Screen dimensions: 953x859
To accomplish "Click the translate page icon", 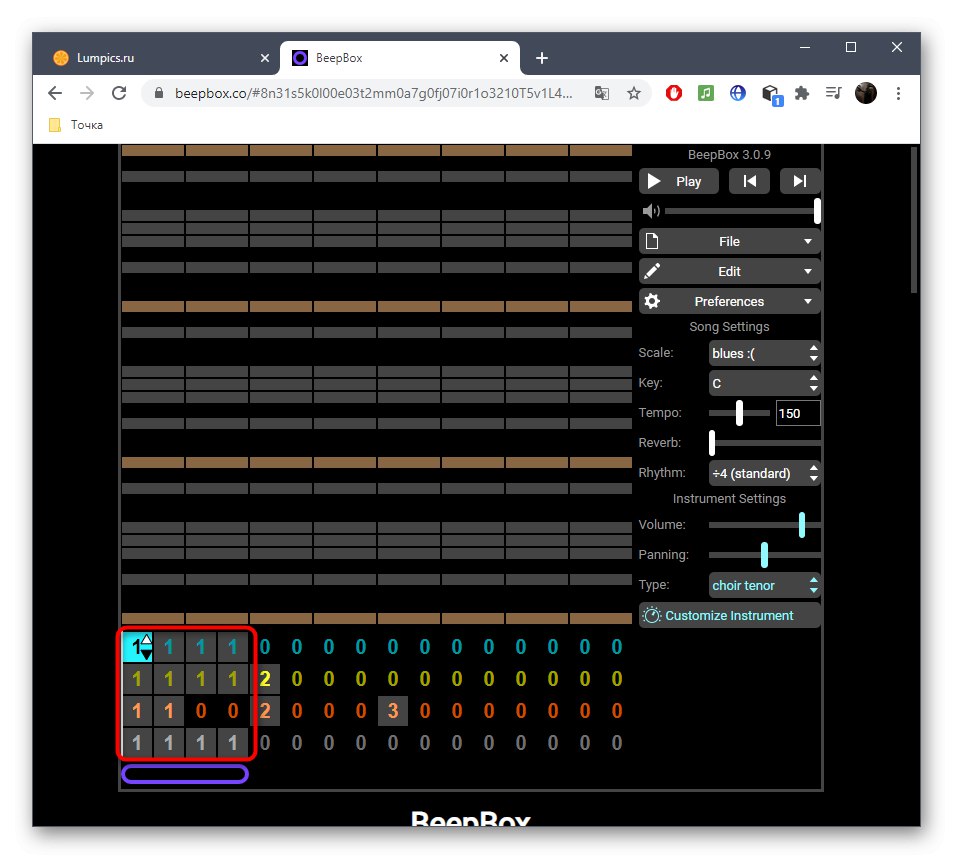I will click(x=602, y=93).
